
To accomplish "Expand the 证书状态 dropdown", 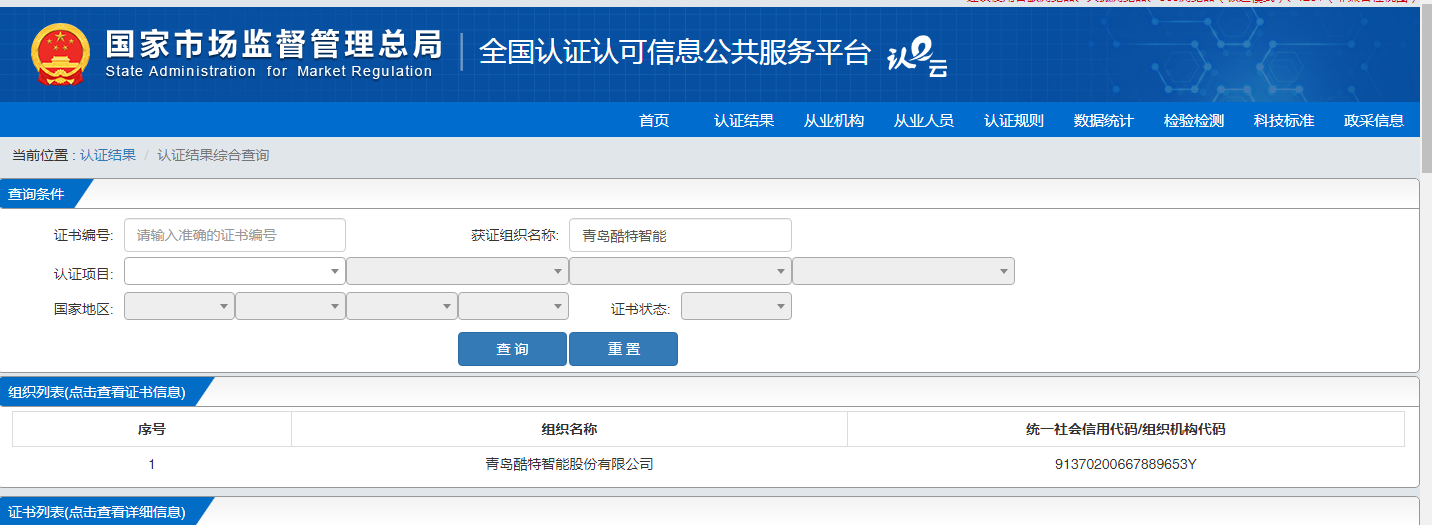I will (736, 306).
